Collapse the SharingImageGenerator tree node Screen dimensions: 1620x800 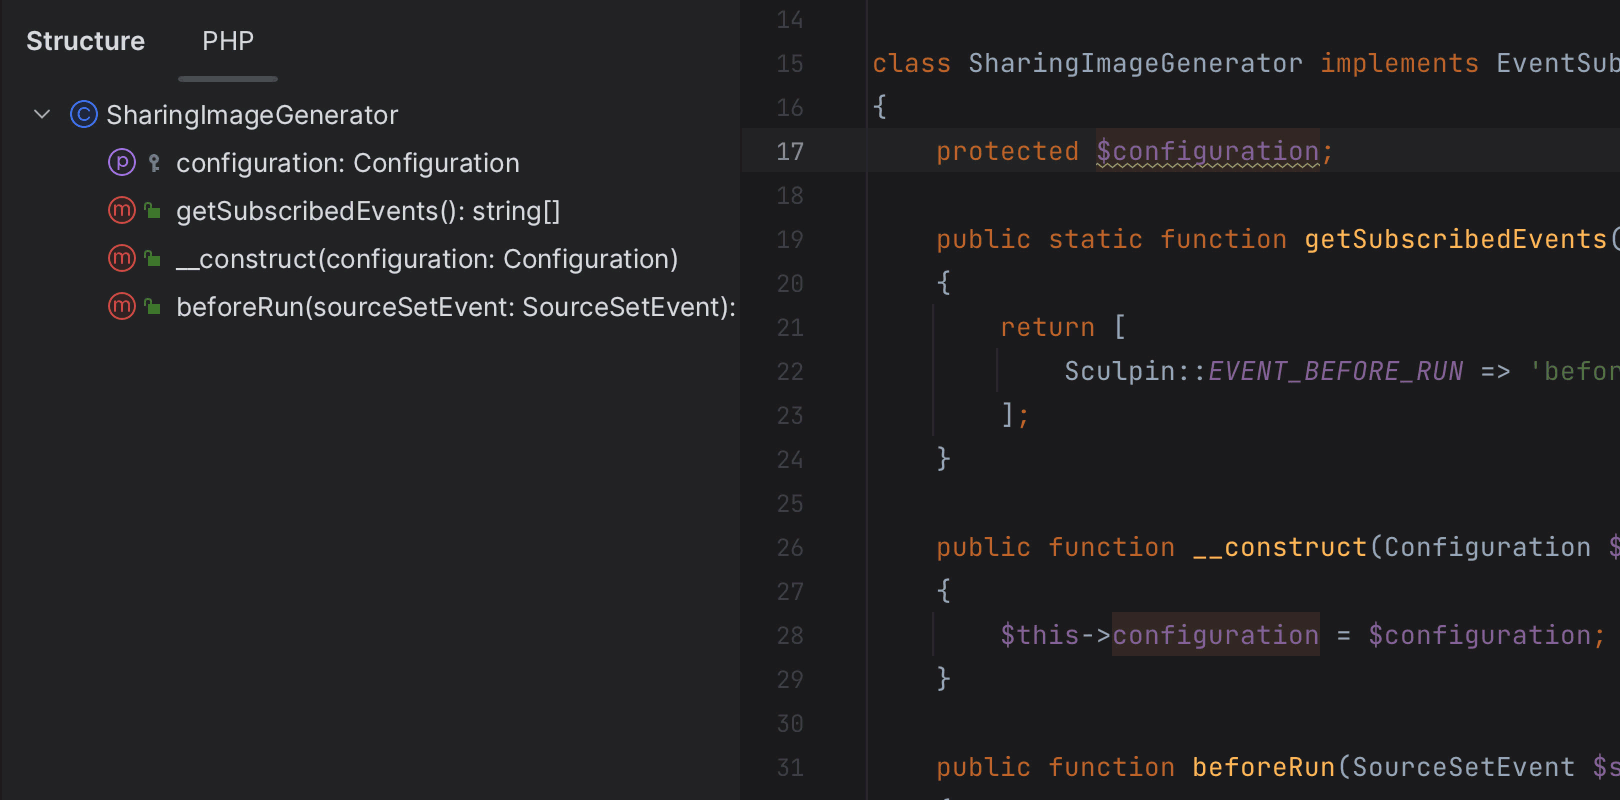coord(42,114)
